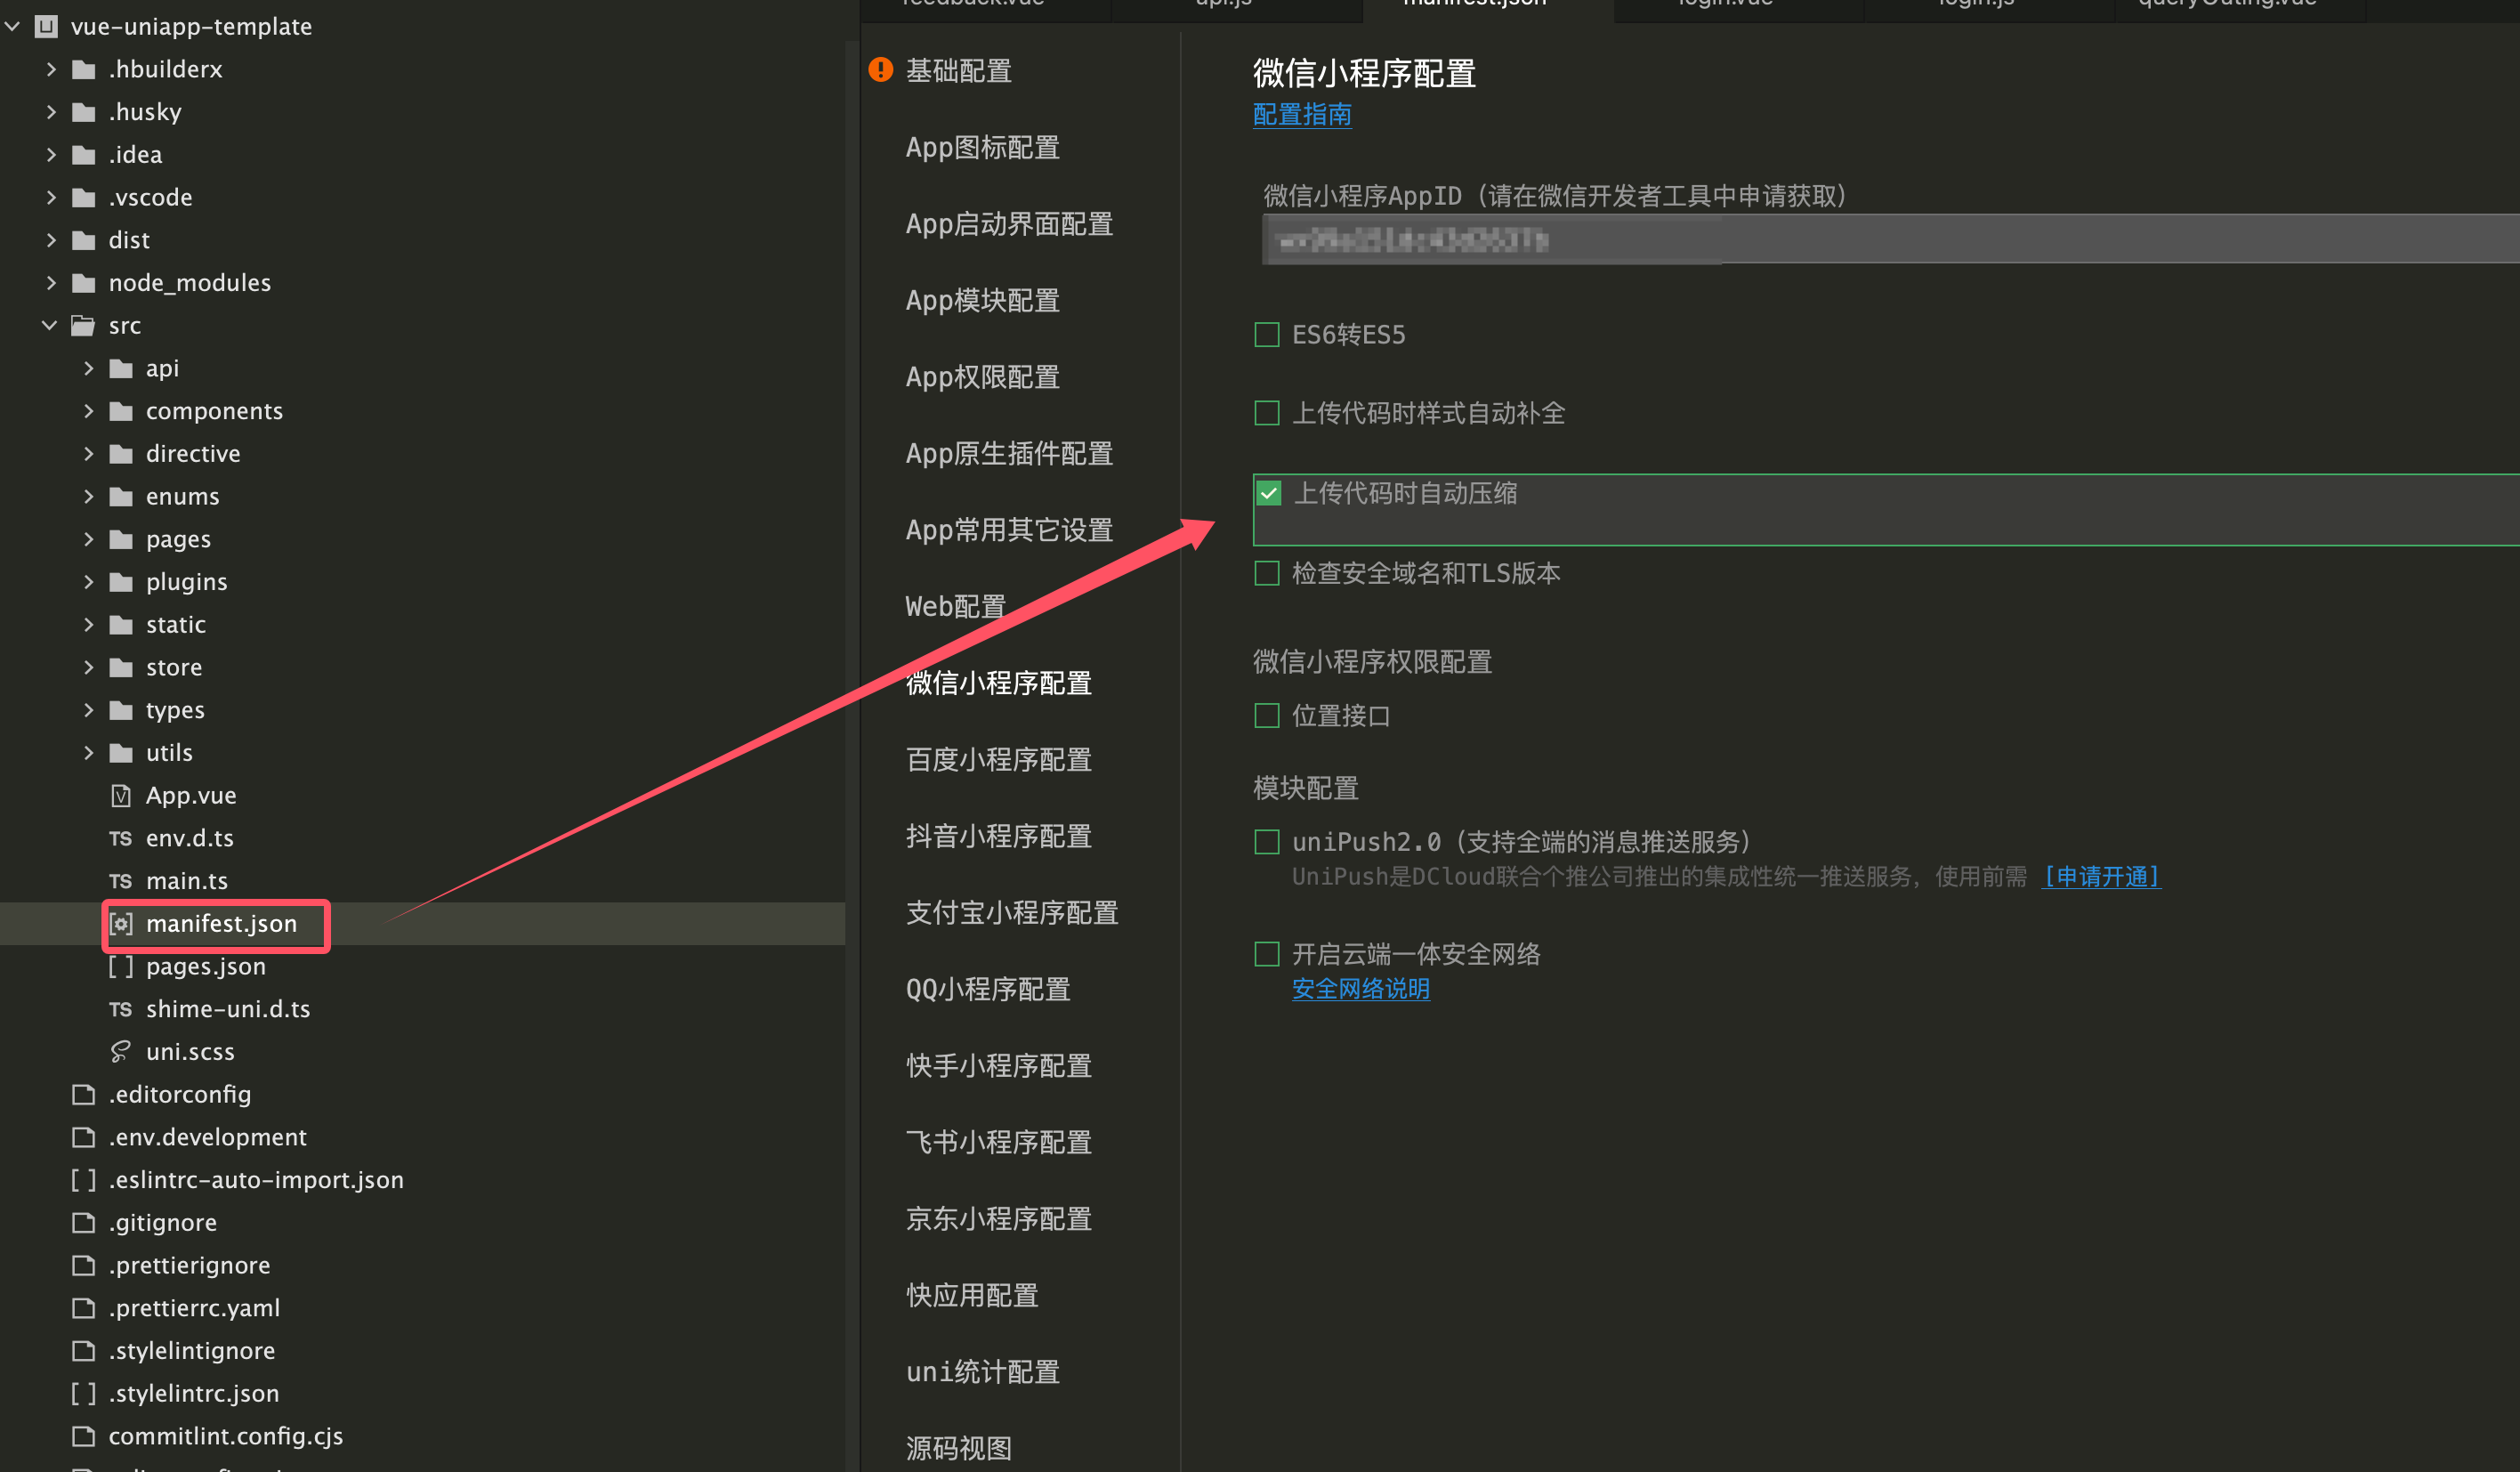Click the .editorconfig file icon
The image size is (2520, 1472).
point(84,1095)
